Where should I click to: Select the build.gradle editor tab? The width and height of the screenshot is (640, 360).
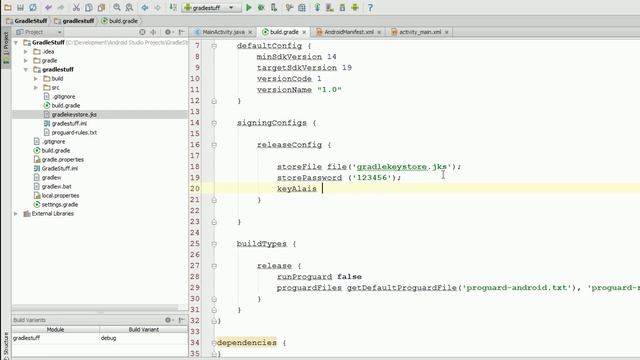coord(284,32)
